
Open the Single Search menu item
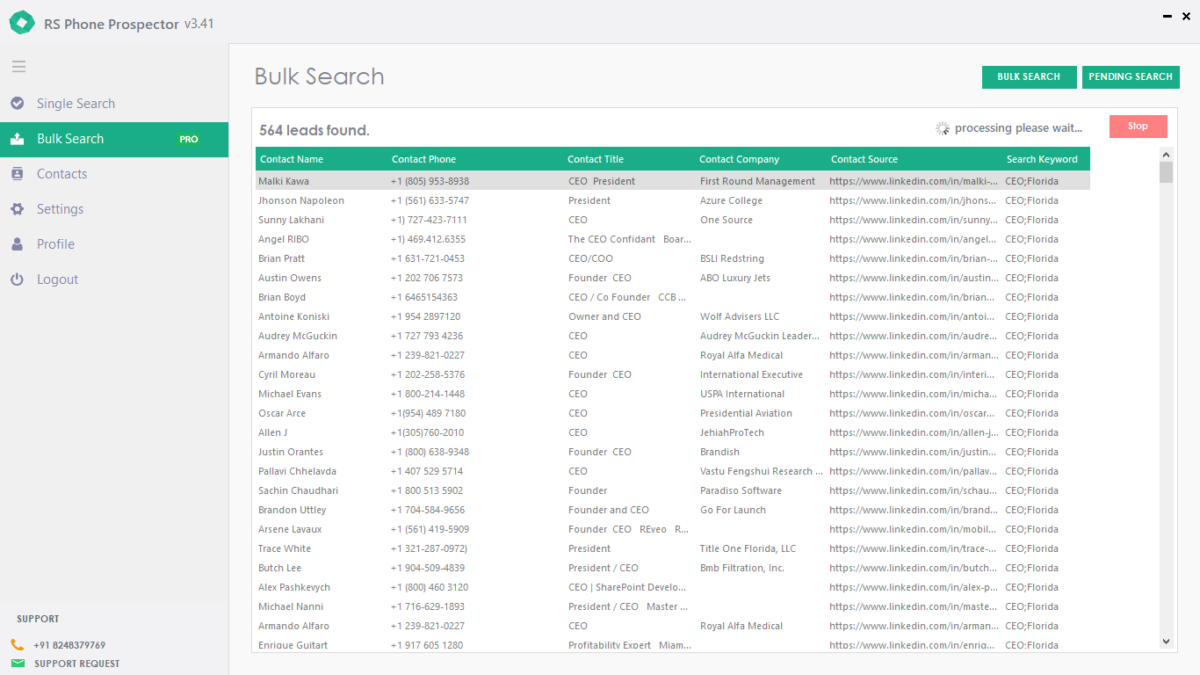pyautogui.click(x=75, y=104)
